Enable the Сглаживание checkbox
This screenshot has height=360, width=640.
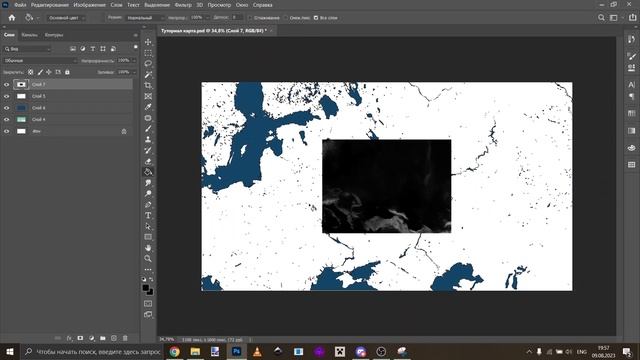pyautogui.click(x=250, y=18)
